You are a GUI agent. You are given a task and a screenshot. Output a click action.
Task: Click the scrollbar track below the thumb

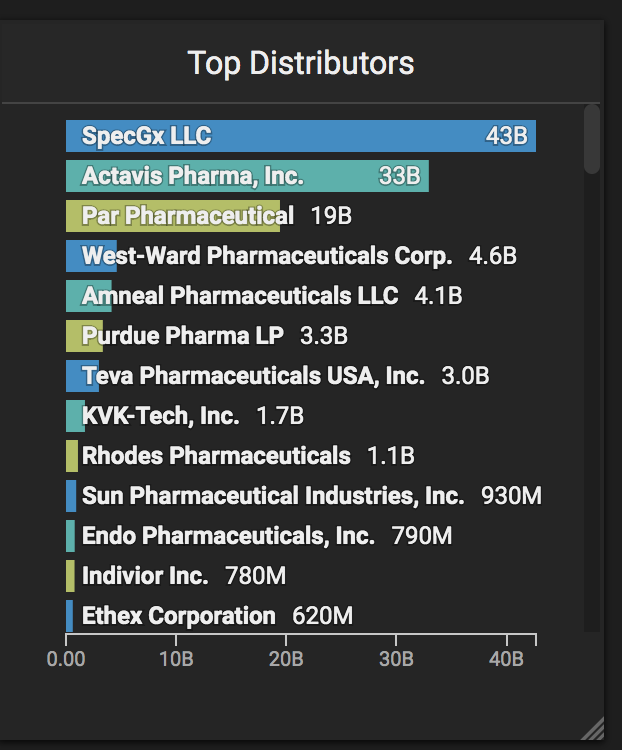(x=592, y=403)
